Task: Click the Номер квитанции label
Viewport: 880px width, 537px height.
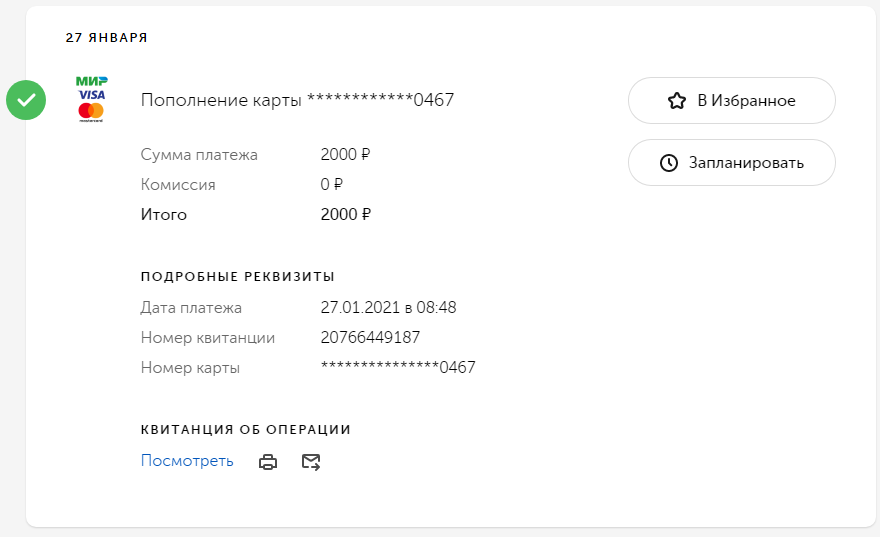Action: pos(208,338)
